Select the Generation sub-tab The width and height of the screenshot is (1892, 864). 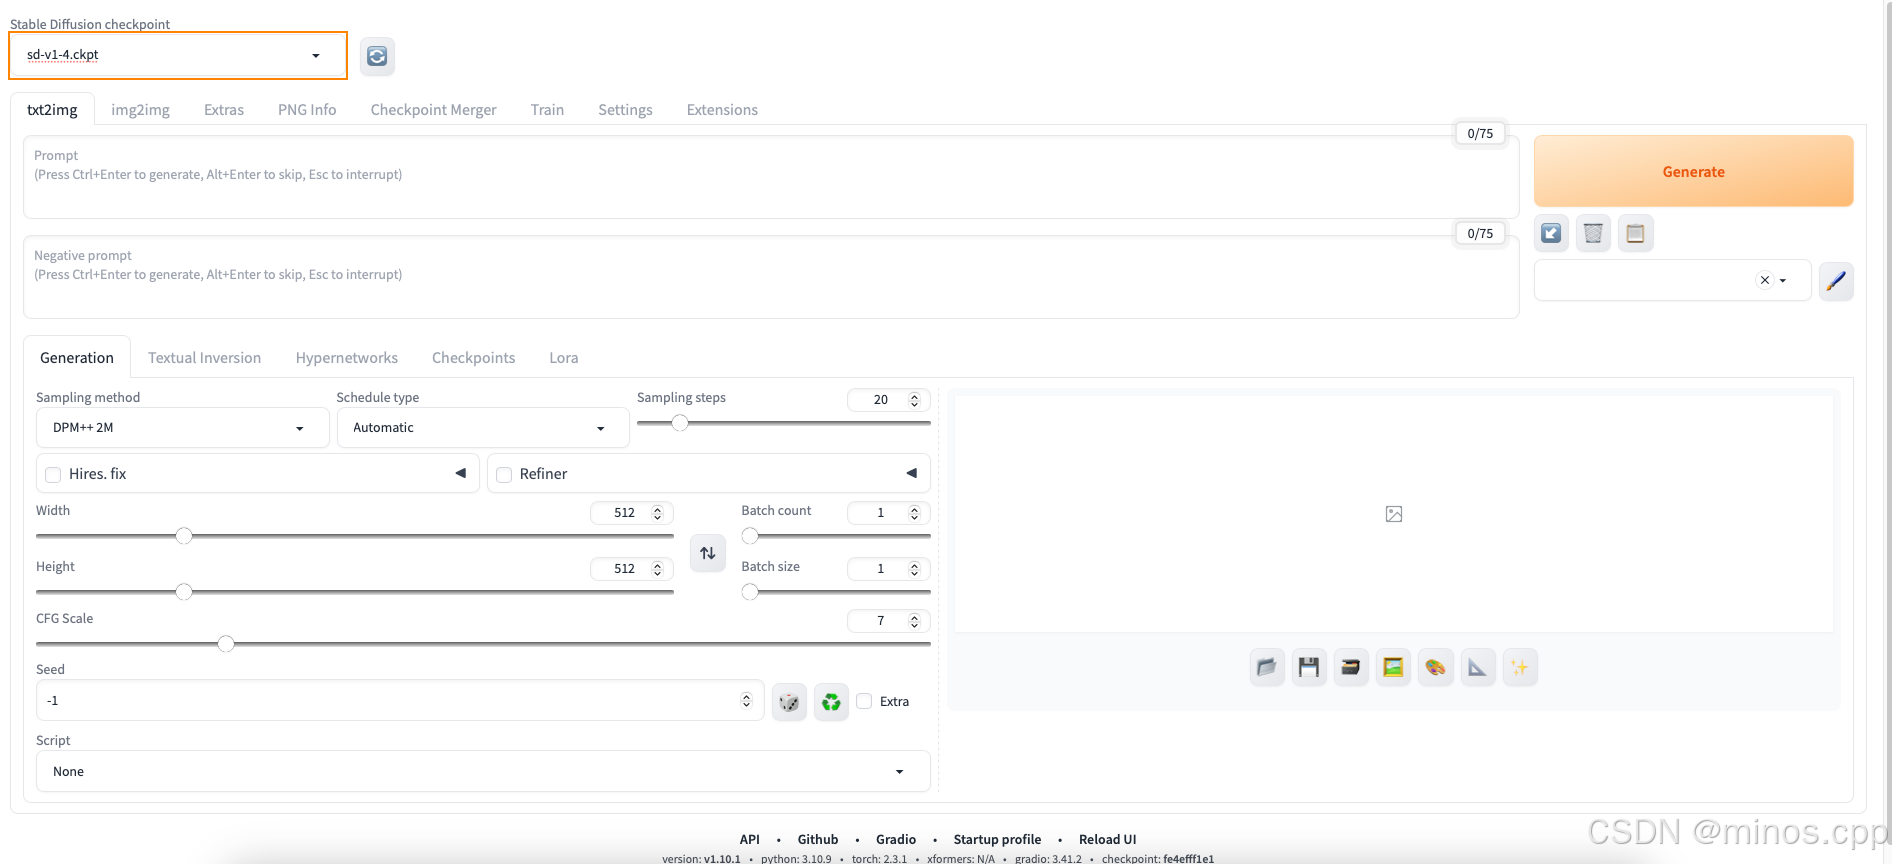tap(77, 358)
